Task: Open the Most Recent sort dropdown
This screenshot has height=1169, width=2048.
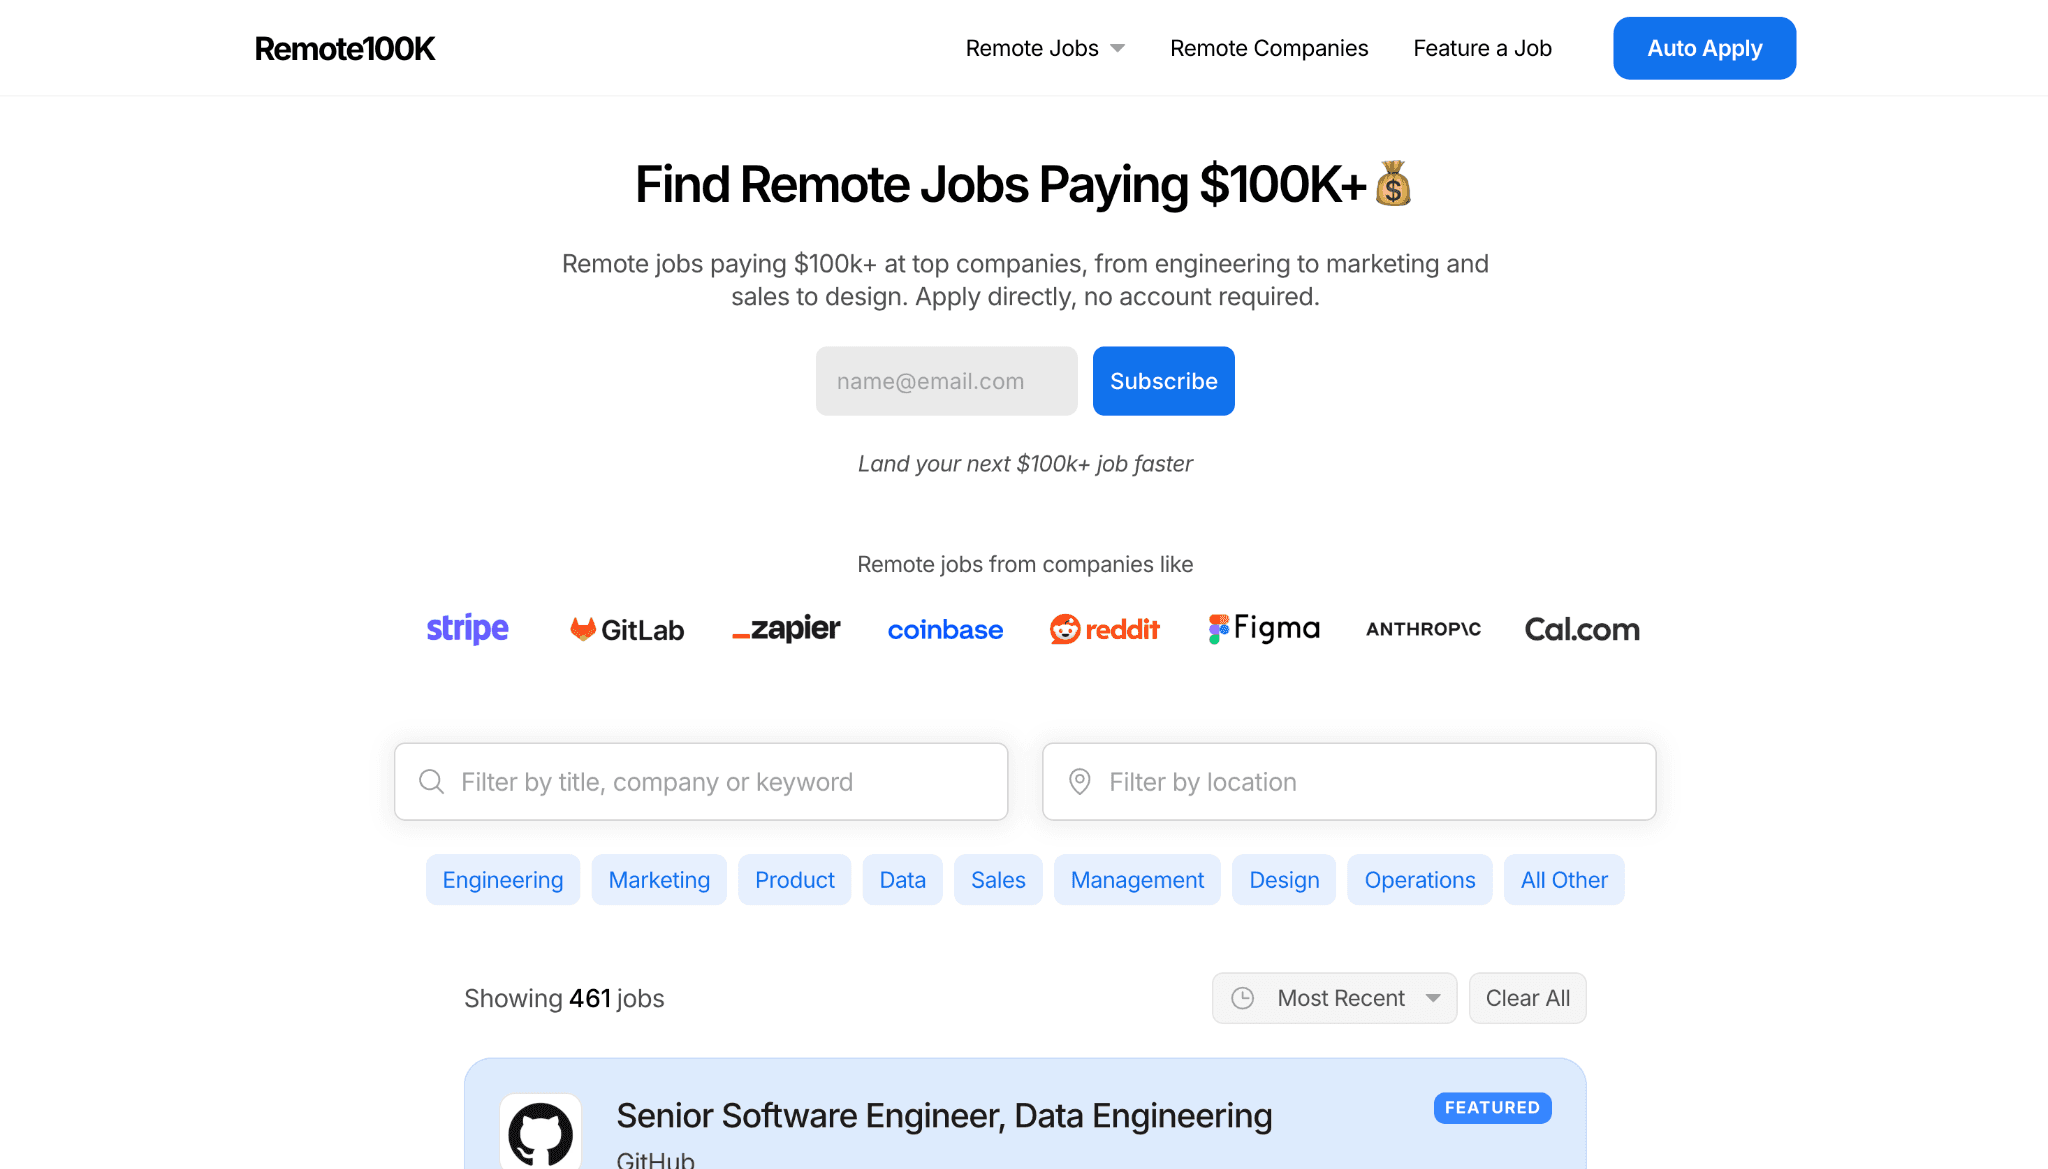Action: pos(1334,997)
